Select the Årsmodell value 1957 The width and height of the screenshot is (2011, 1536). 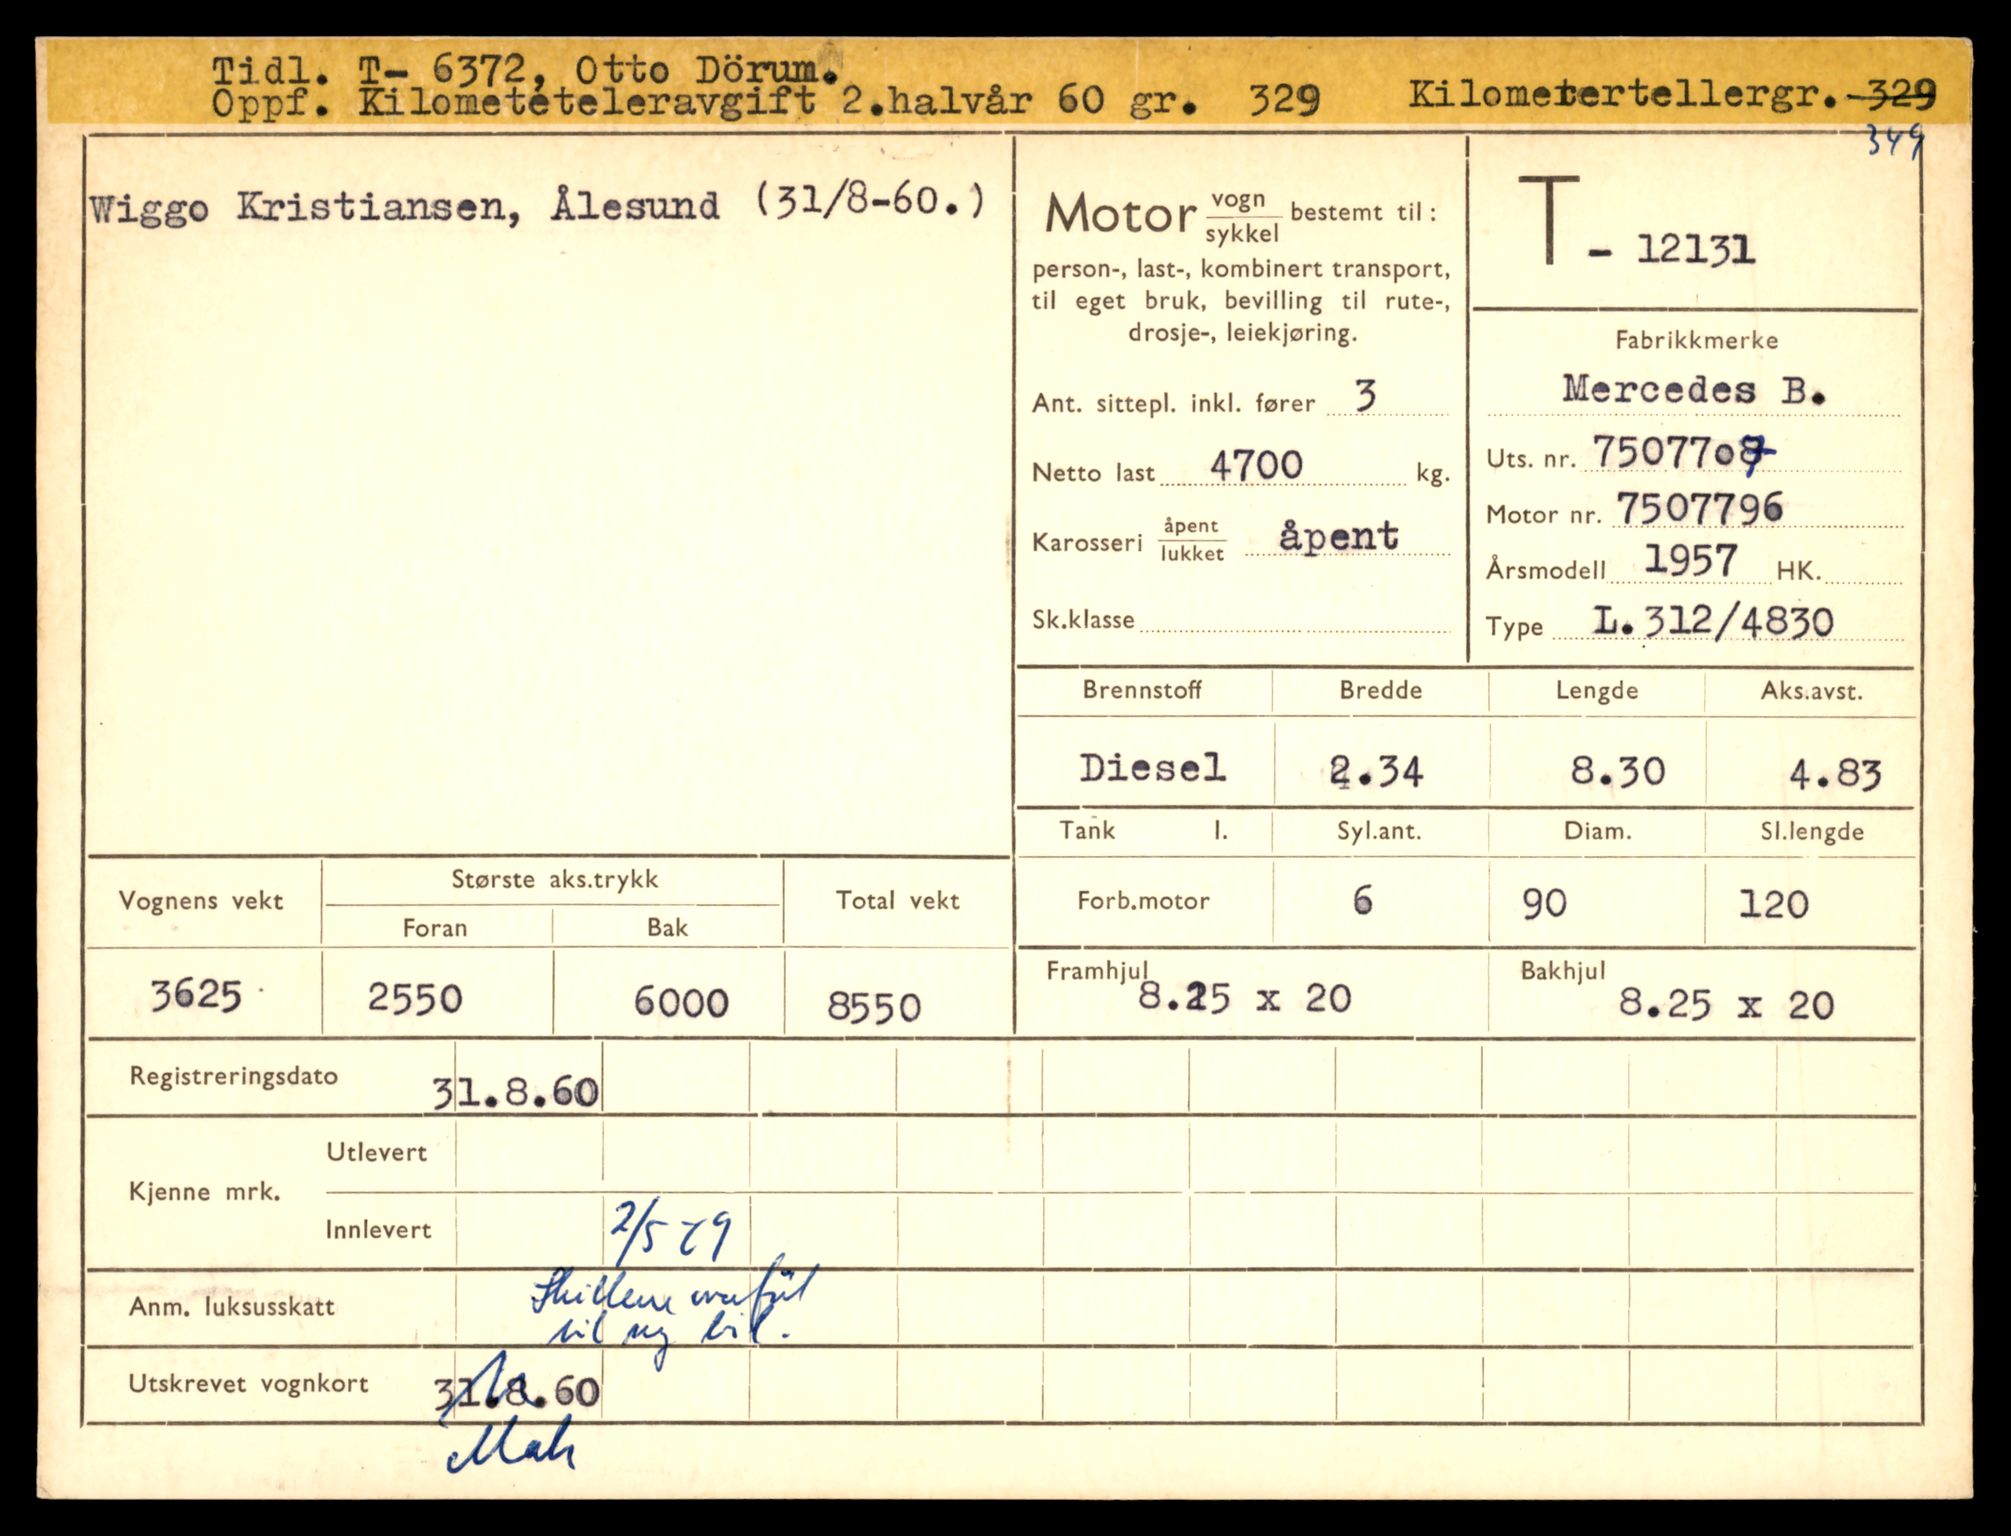click(x=1691, y=560)
